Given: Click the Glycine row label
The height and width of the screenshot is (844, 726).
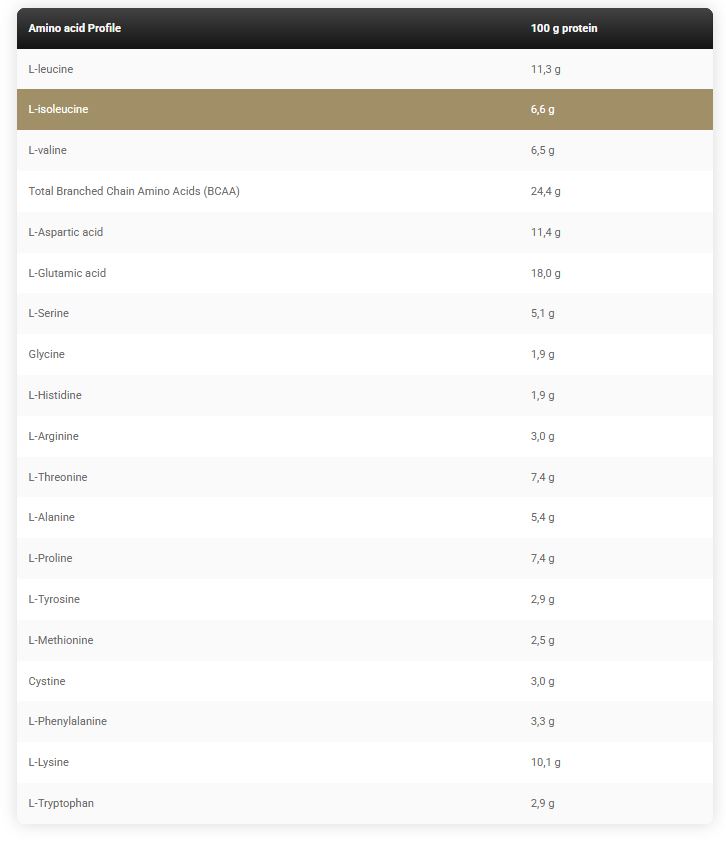Looking at the screenshot, I should point(46,354).
